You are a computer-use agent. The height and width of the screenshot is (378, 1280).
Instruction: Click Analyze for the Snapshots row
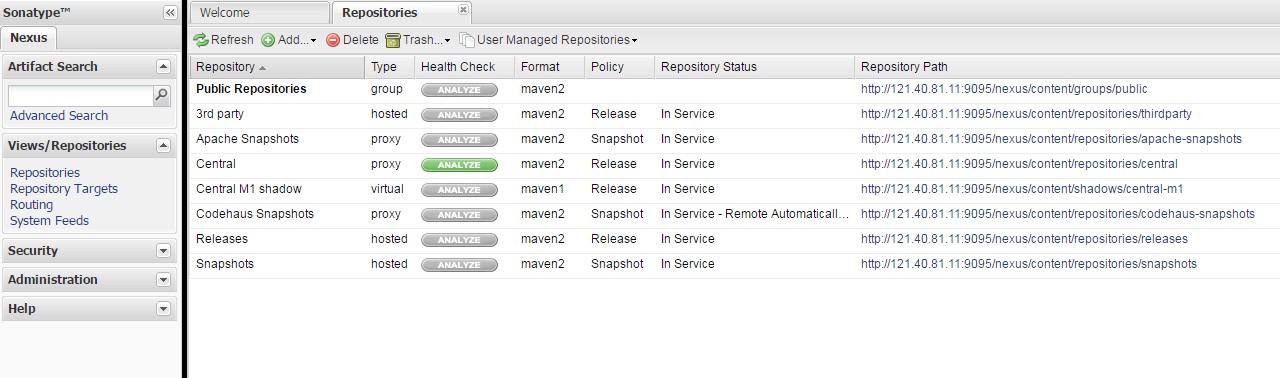pos(459,264)
